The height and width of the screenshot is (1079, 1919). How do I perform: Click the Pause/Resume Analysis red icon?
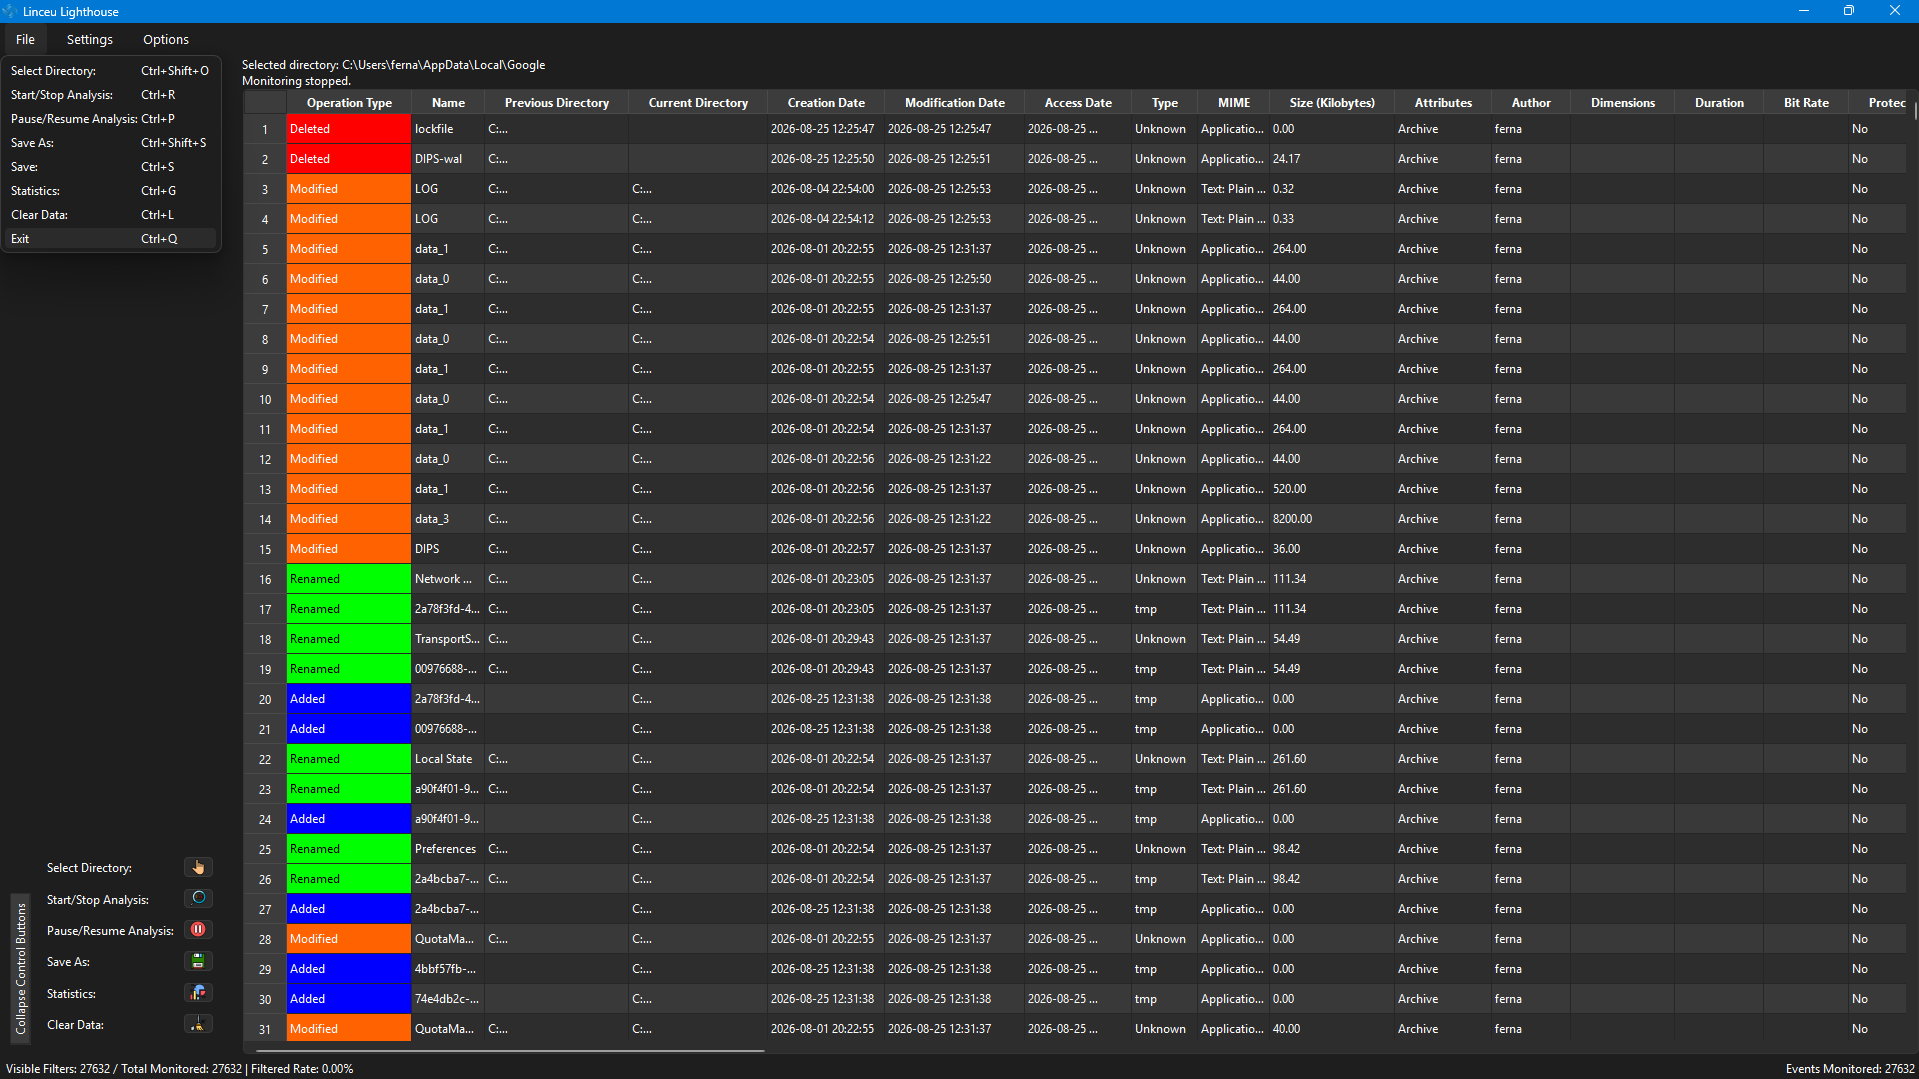tap(198, 929)
